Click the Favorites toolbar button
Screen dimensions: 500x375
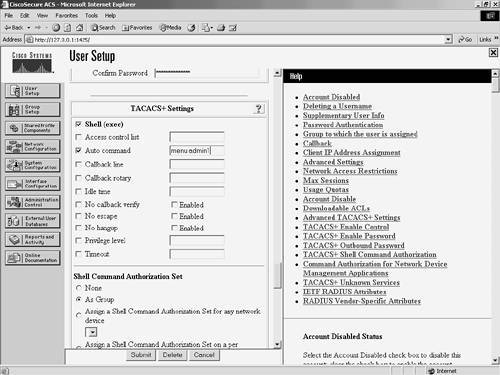coord(137,28)
